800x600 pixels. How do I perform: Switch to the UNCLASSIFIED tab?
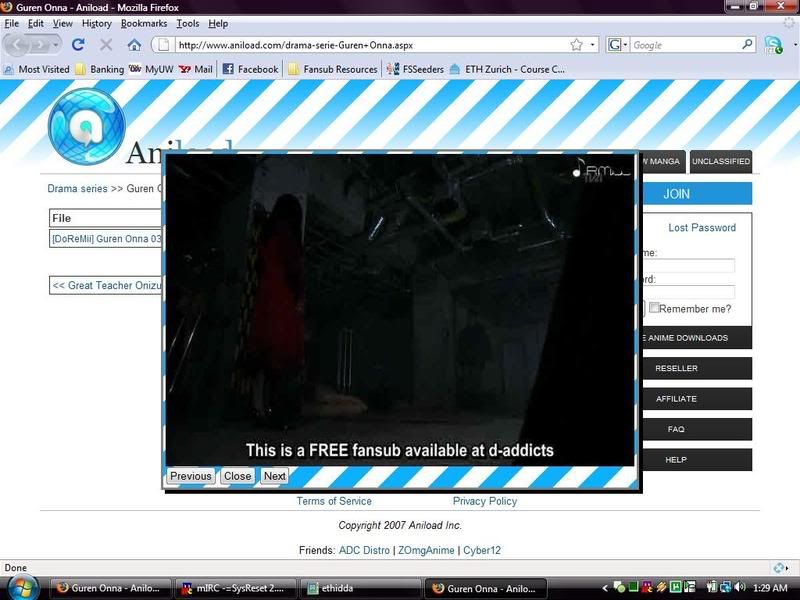tap(720, 161)
